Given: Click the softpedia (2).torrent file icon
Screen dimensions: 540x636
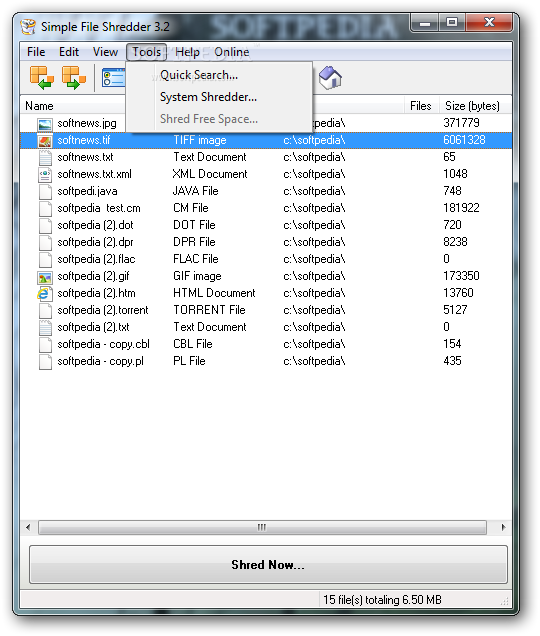Looking at the screenshot, I should pyautogui.click(x=45, y=311).
